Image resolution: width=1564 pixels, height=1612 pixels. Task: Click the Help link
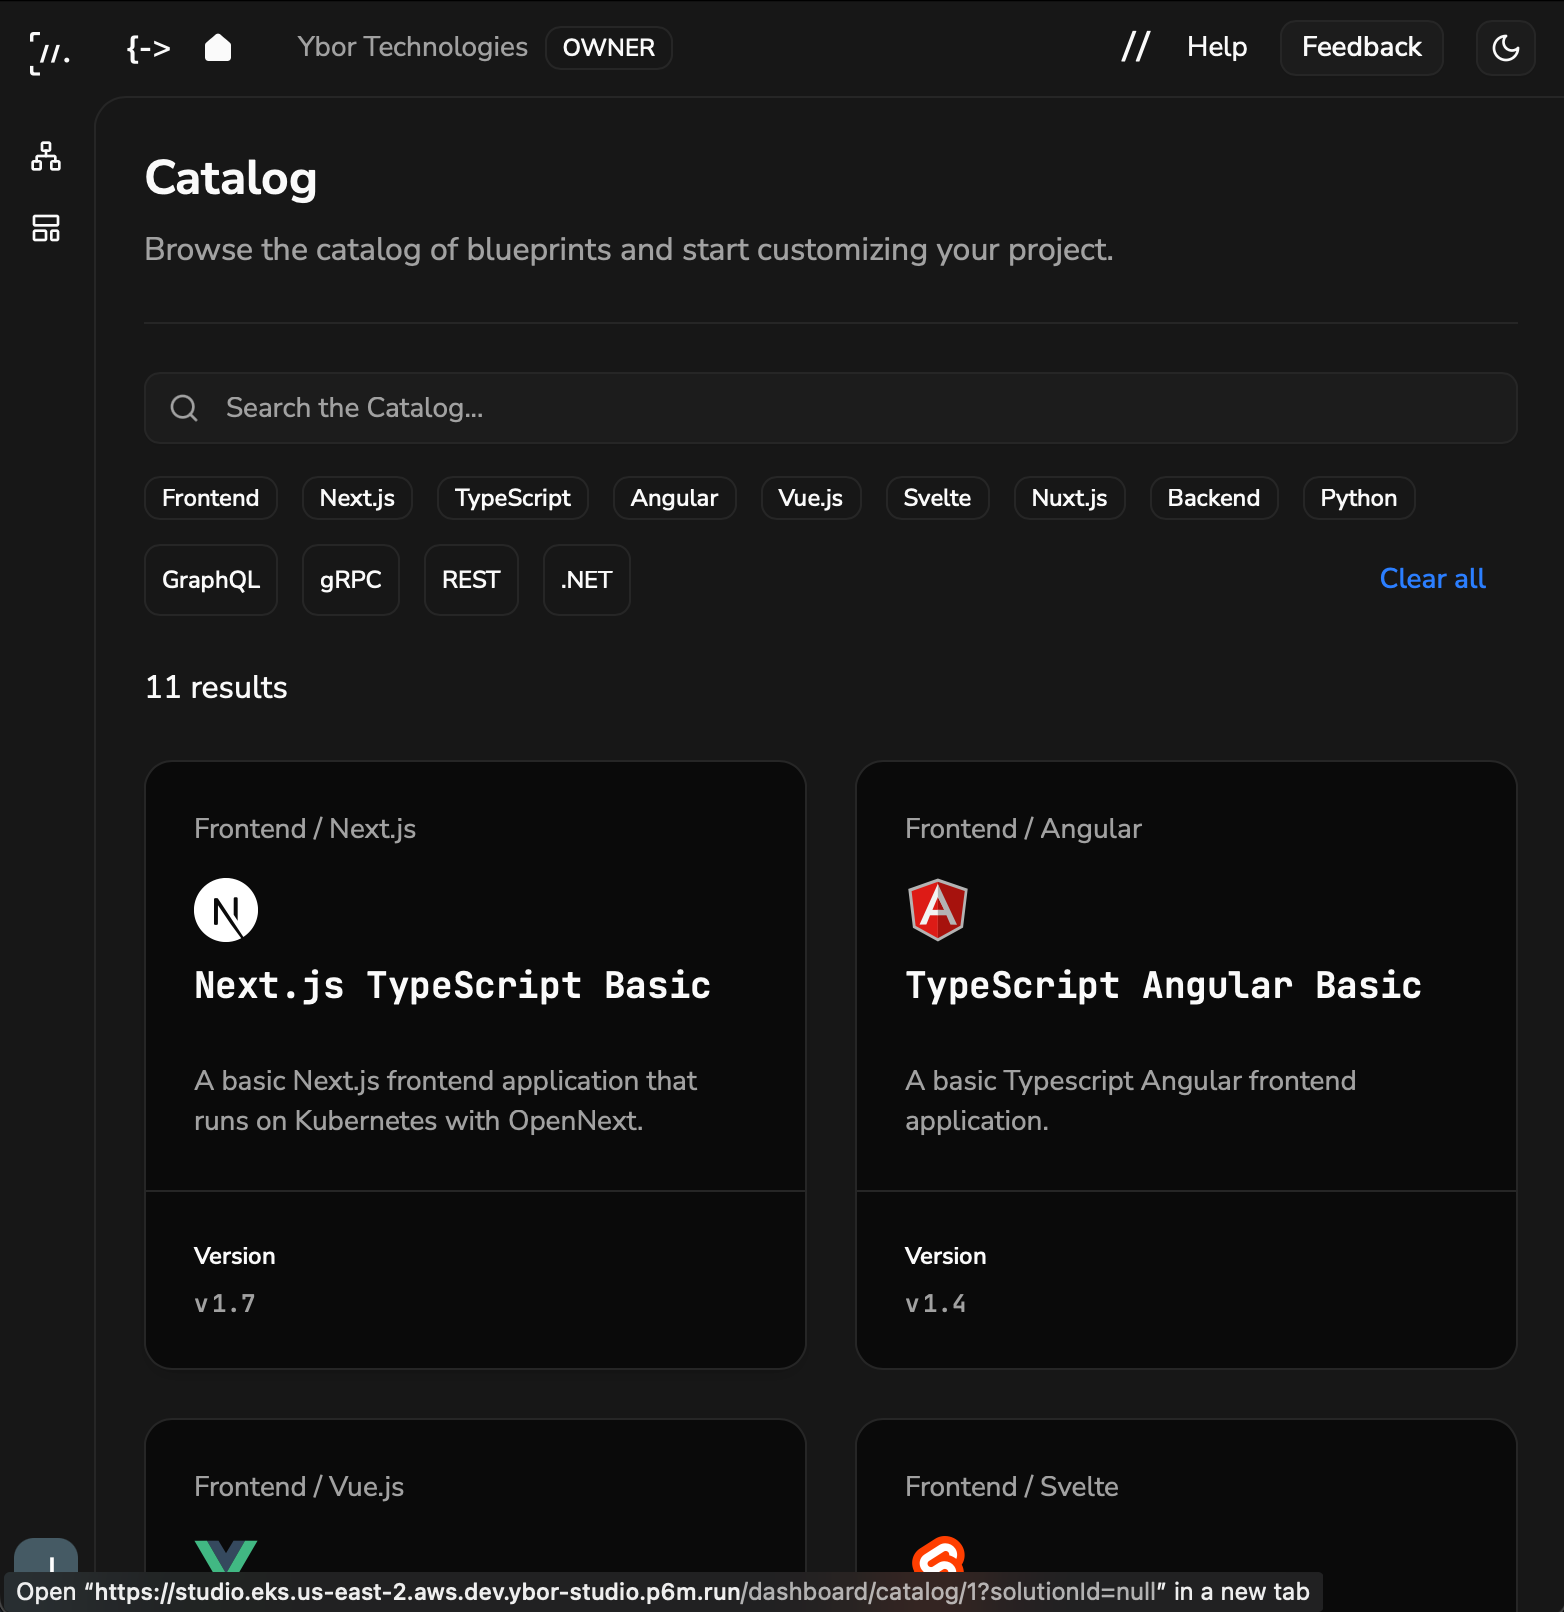[1217, 47]
